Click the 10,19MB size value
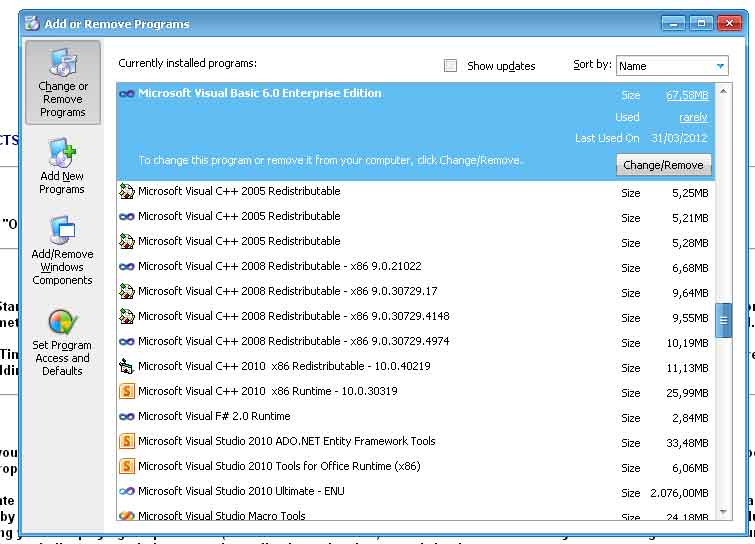This screenshot has width=755, height=544. (687, 343)
